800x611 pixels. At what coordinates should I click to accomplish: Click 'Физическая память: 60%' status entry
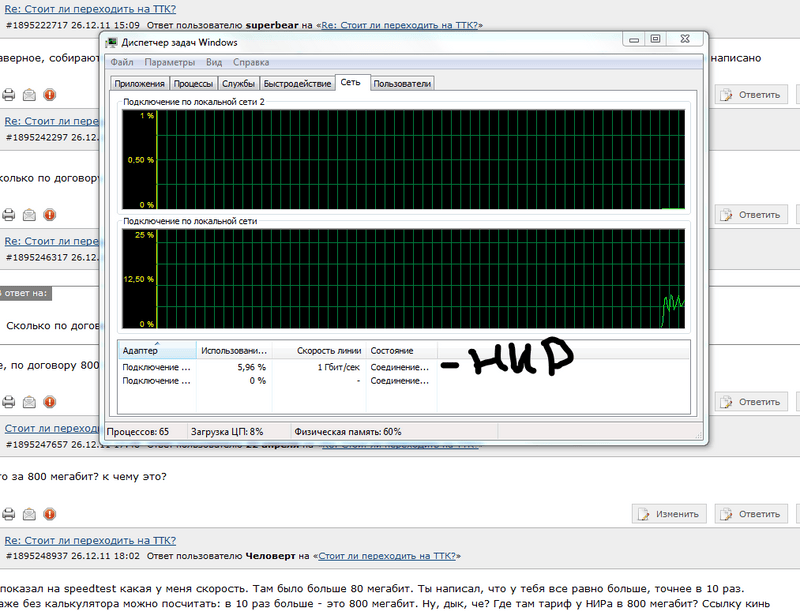(347, 431)
